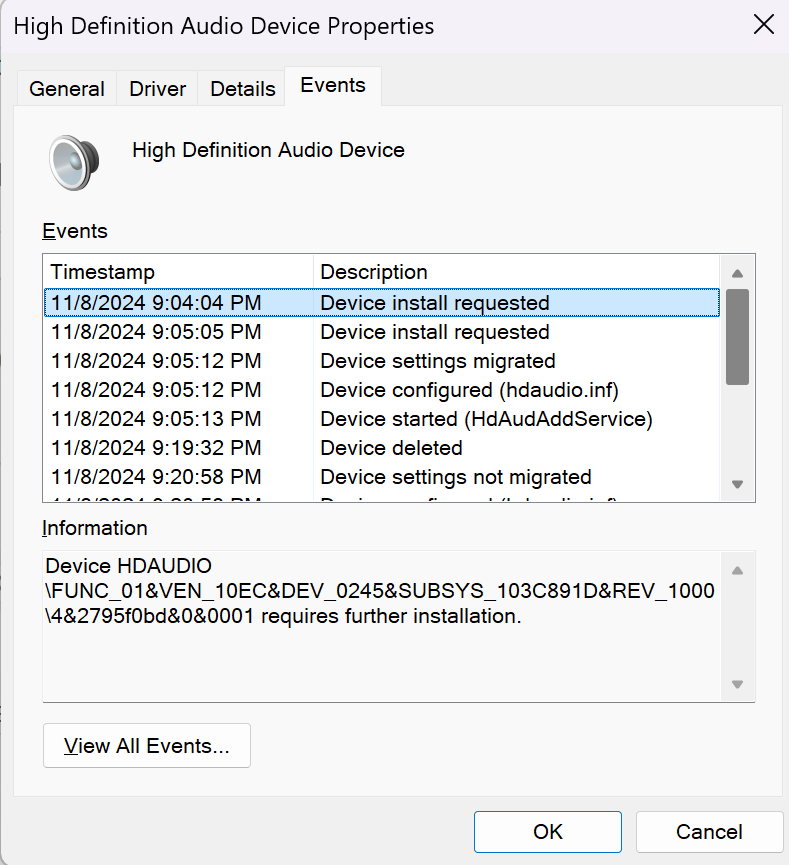The height and width of the screenshot is (865, 789).
Task: Open the View All Events dialog
Action: [x=146, y=745]
